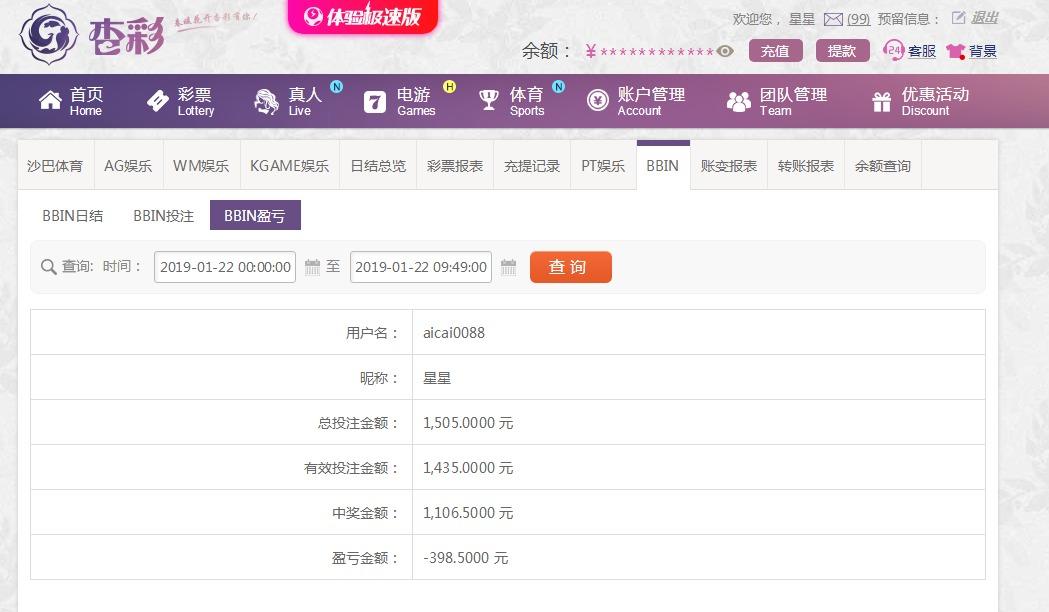Screen dimensions: 1049x612
Task: Change theme via 背景 shirt icon
Action: (955, 52)
